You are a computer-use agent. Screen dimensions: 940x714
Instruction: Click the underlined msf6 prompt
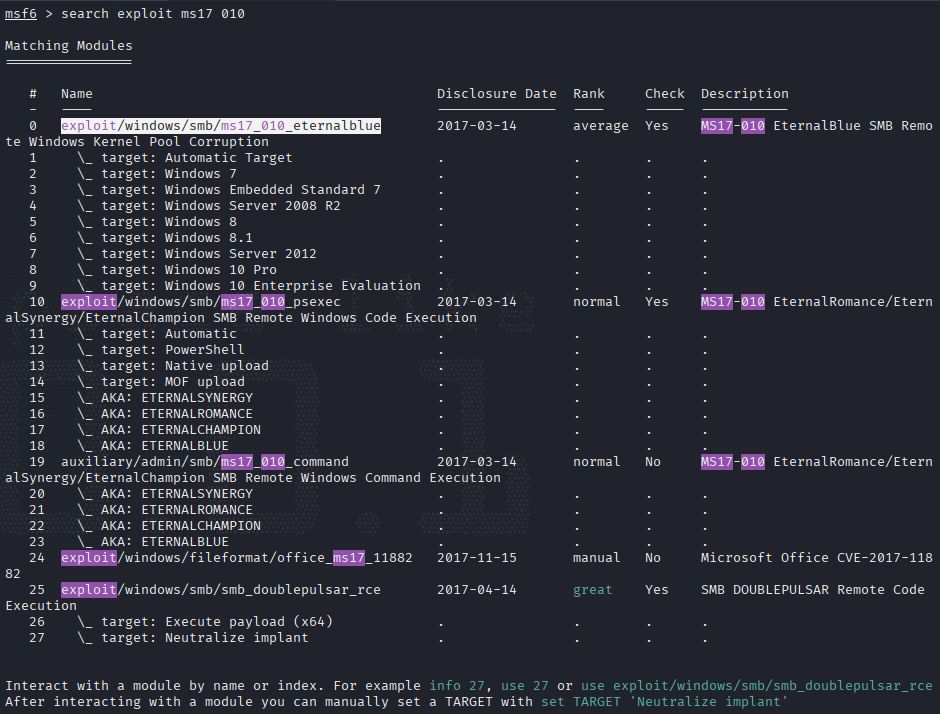[x=21, y=13]
